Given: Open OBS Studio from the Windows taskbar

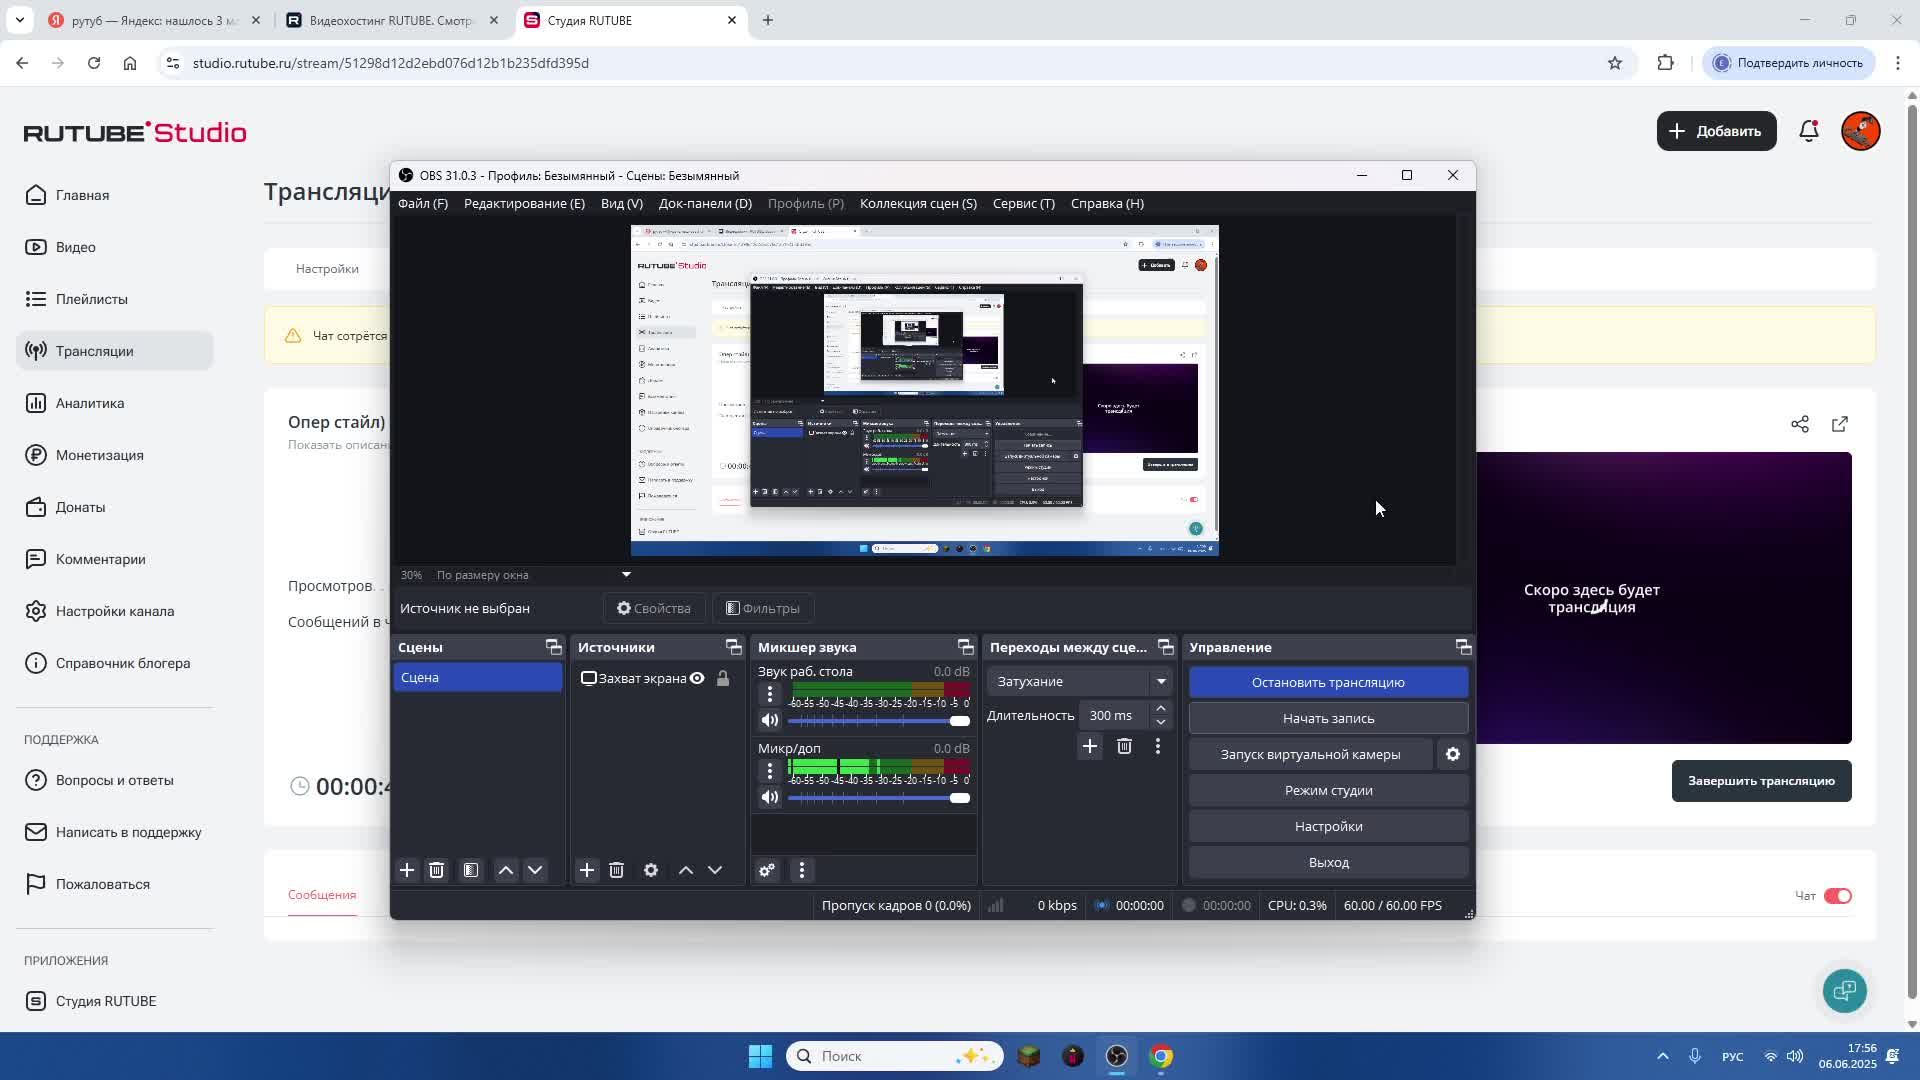Looking at the screenshot, I should pos(1117,1056).
